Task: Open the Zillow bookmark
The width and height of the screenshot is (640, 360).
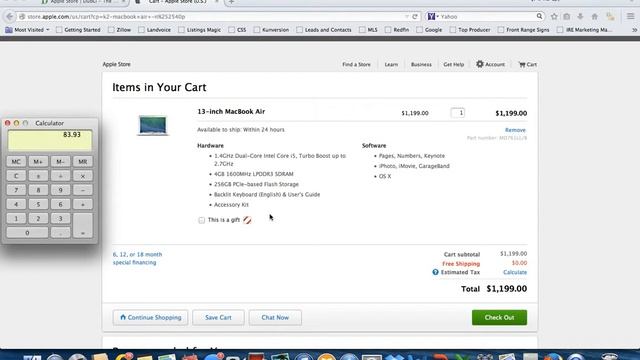Action: (119, 30)
